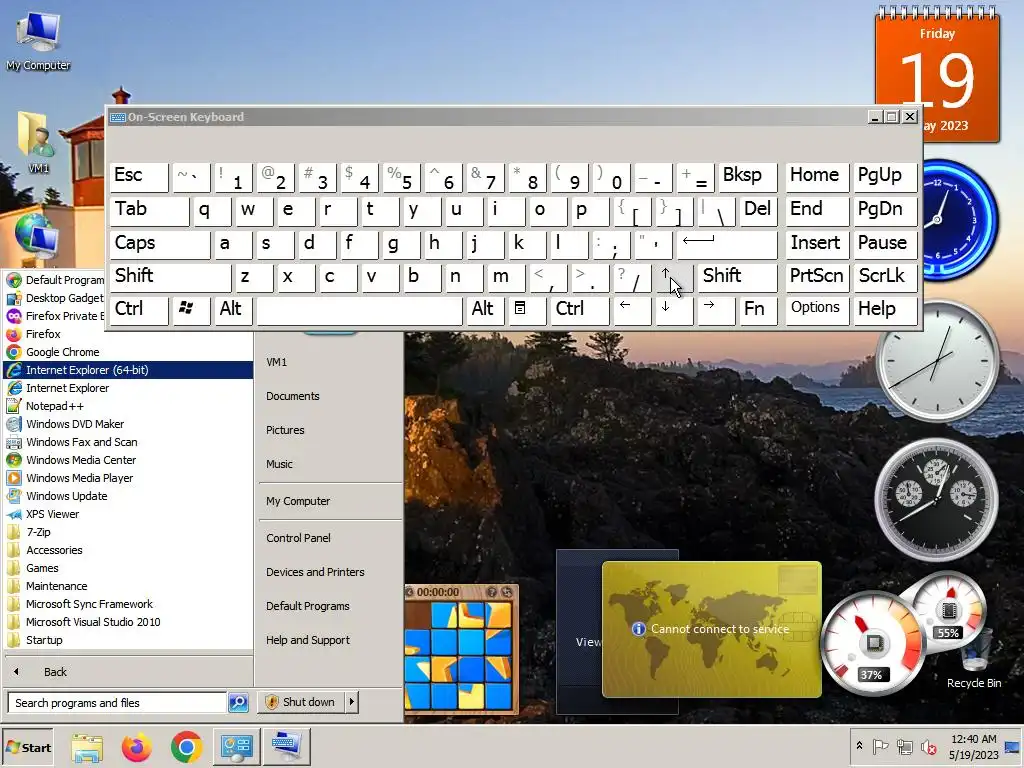Open Windows Explorer from the taskbar
Image resolution: width=1024 pixels, height=768 pixels.
point(87,747)
